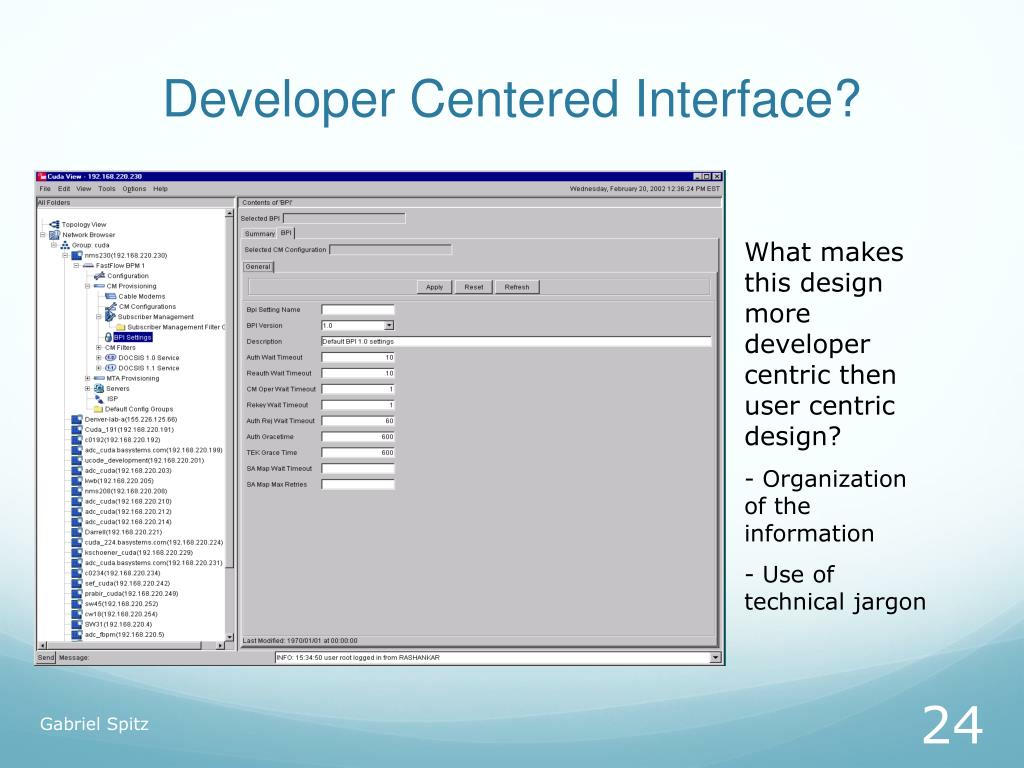Image resolution: width=1024 pixels, height=768 pixels.
Task: Expand the DOCSIS 1.0 Service node
Action: coord(99,358)
